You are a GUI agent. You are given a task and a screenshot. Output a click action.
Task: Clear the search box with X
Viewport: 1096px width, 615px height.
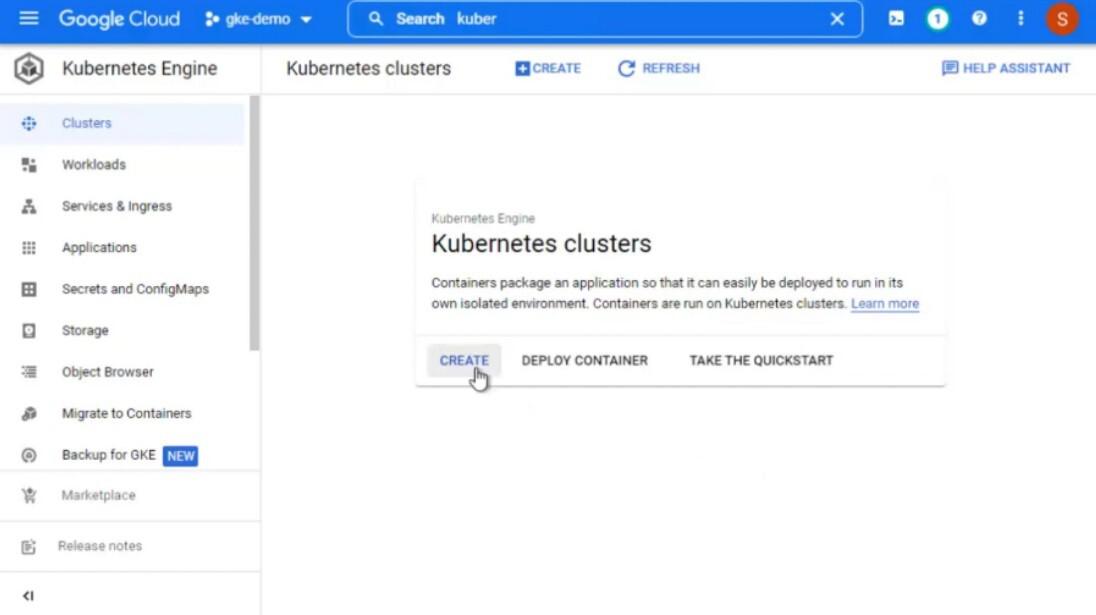click(837, 19)
